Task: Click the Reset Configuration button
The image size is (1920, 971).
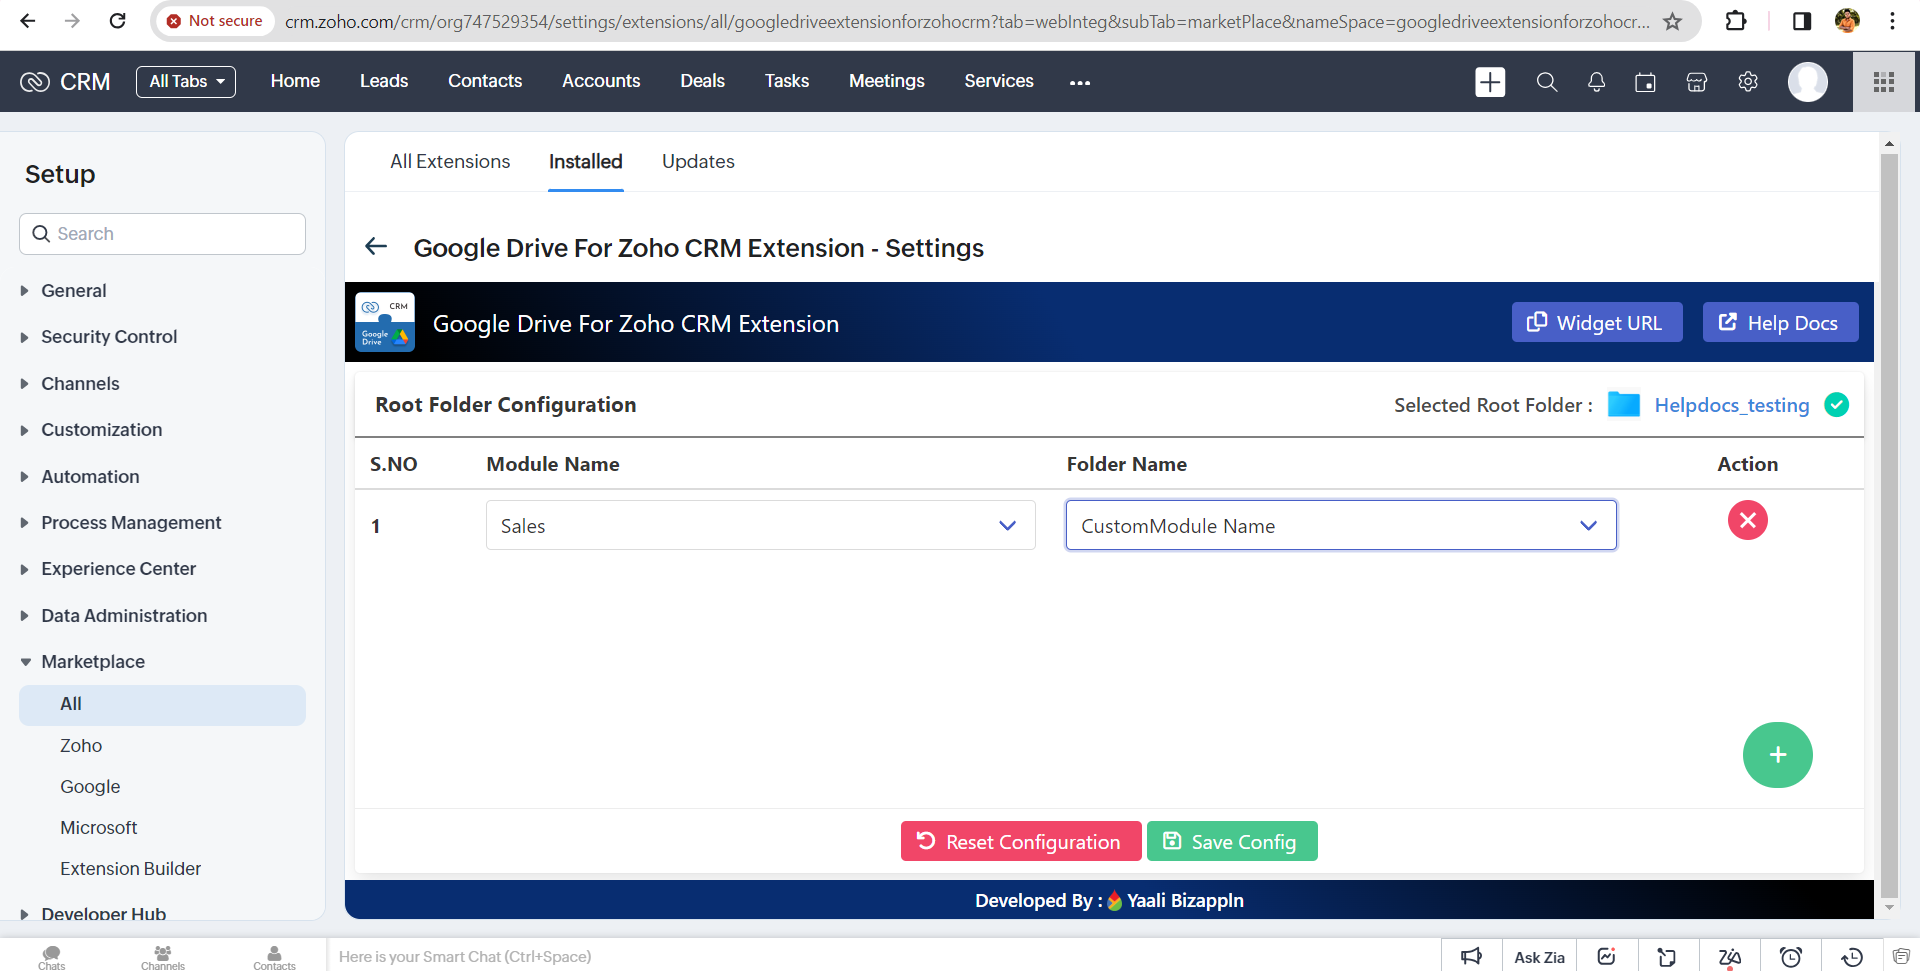Action: pos(1020,842)
